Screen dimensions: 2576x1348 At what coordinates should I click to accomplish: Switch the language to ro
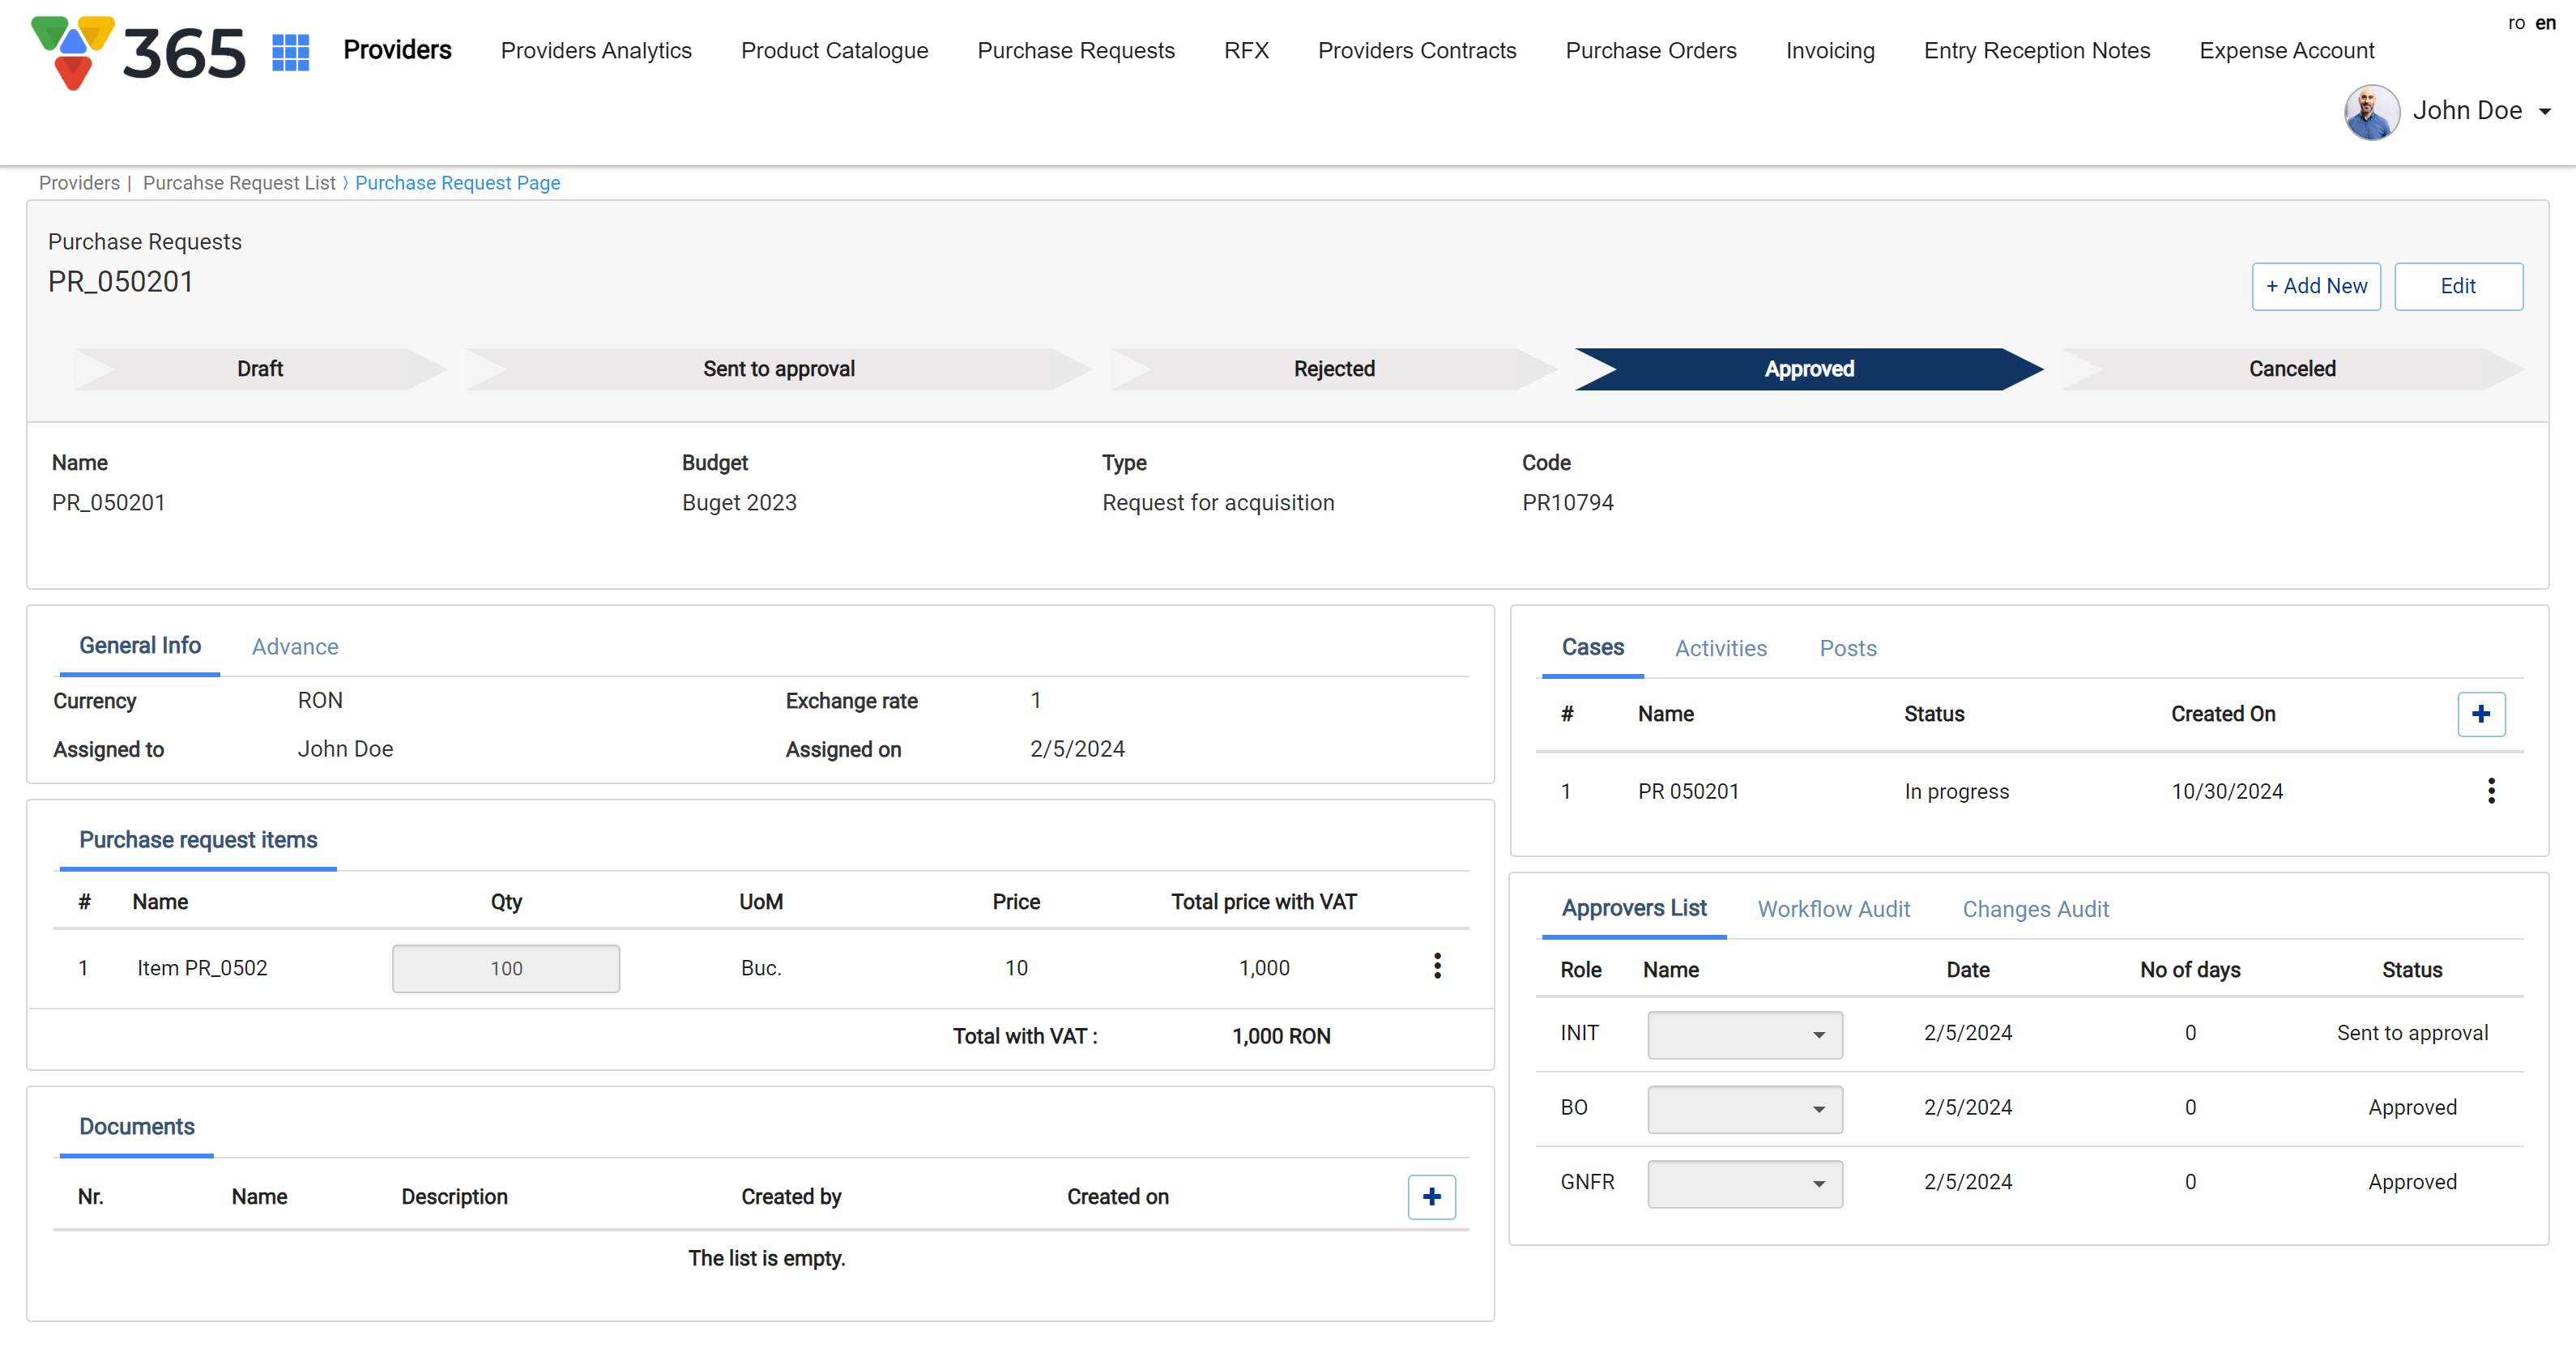pyautogui.click(x=2516, y=23)
